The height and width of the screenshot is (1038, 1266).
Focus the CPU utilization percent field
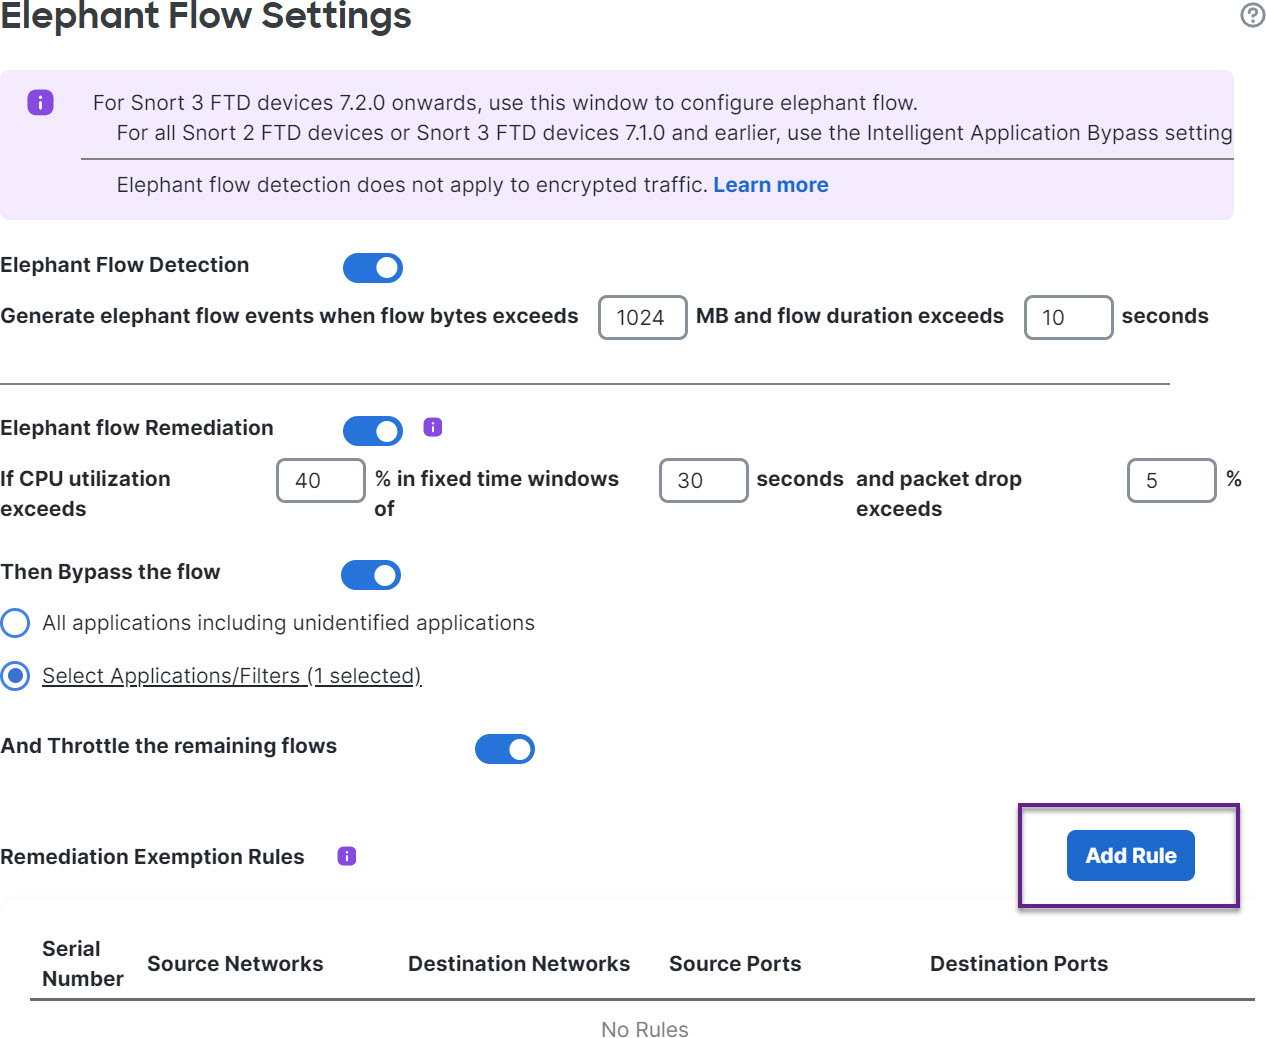click(x=321, y=481)
